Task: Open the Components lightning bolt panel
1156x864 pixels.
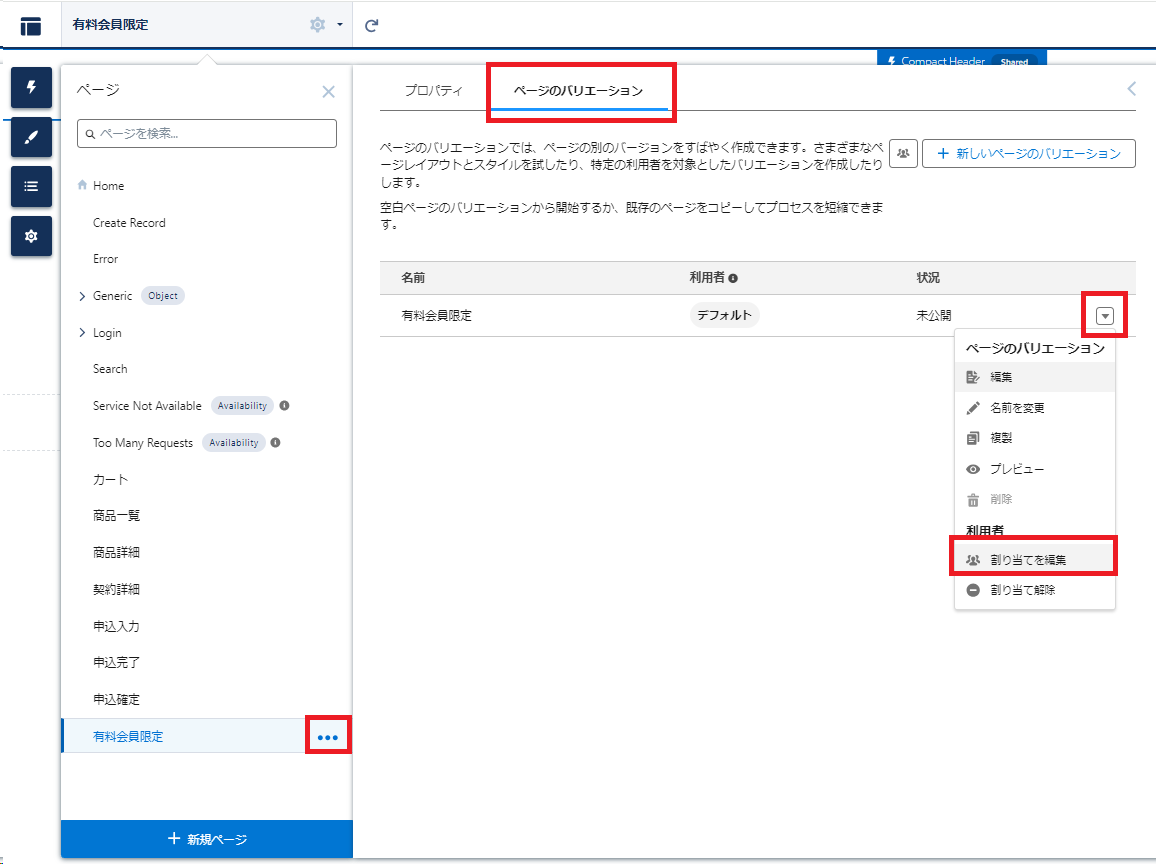Action: tap(31, 88)
